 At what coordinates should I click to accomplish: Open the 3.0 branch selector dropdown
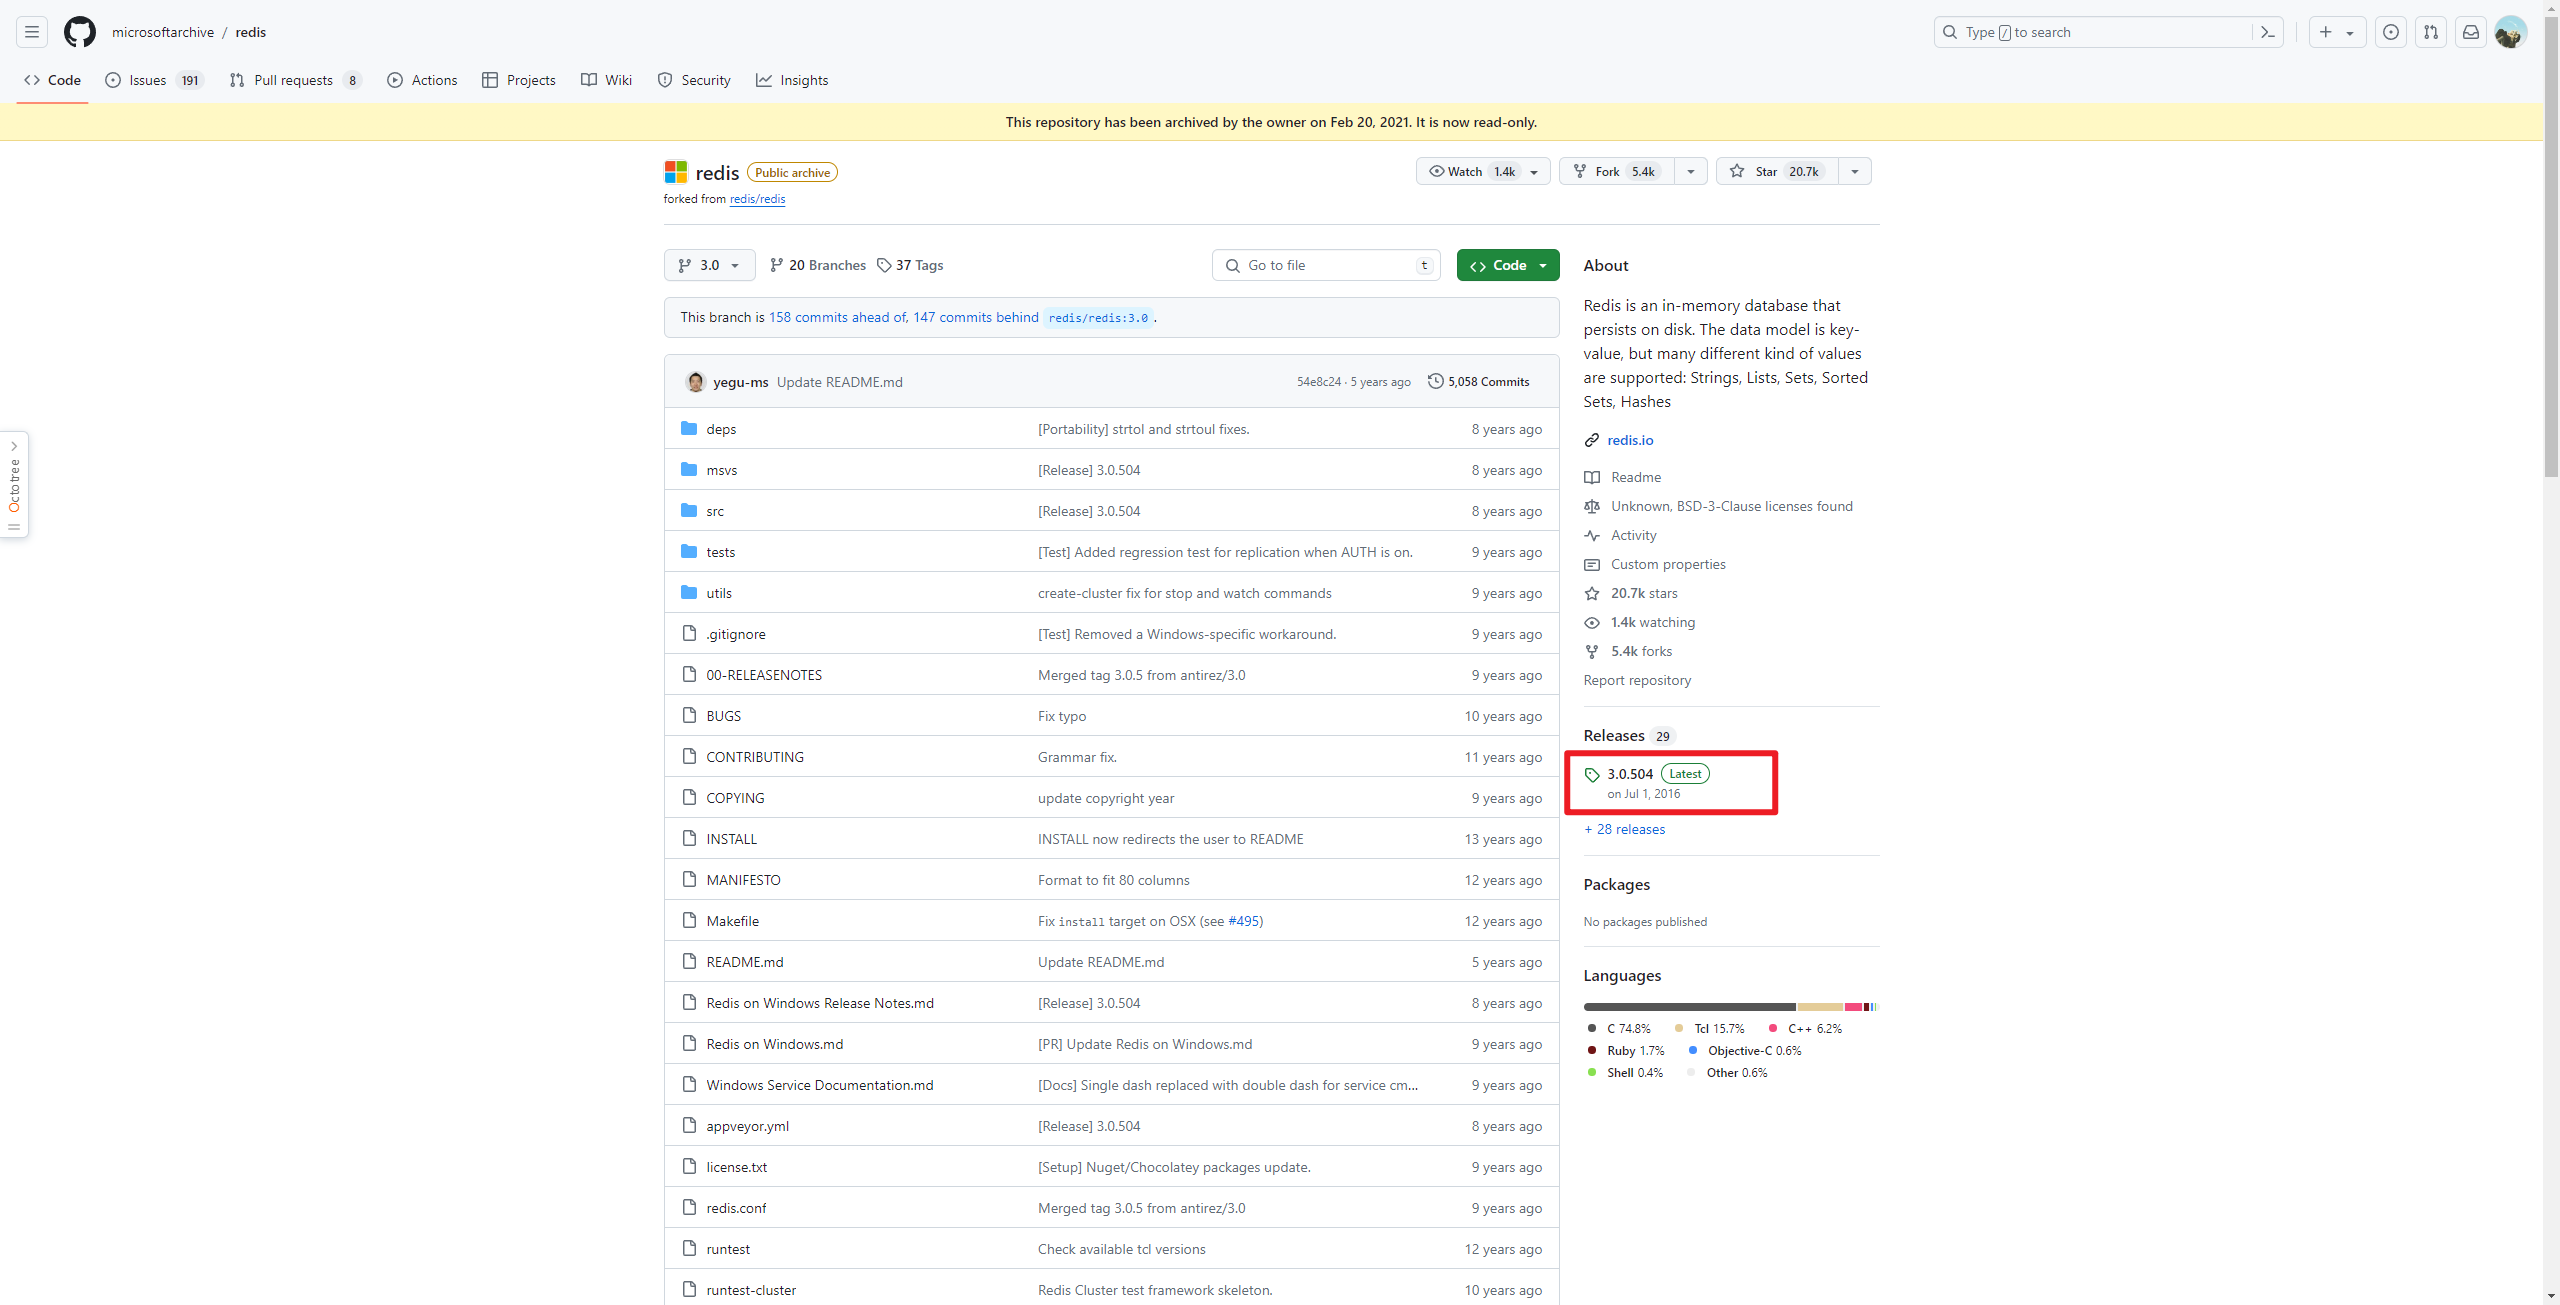pos(709,265)
